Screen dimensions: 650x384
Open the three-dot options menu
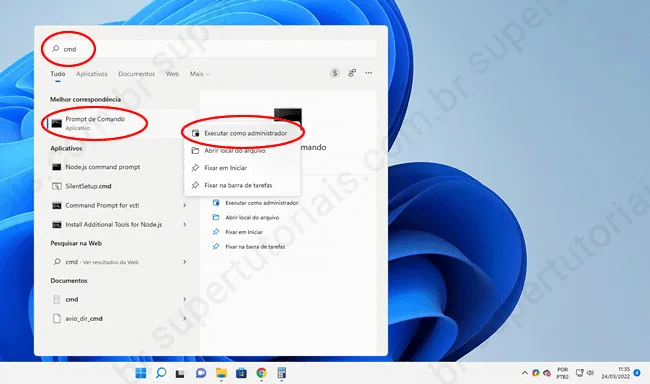click(x=369, y=73)
